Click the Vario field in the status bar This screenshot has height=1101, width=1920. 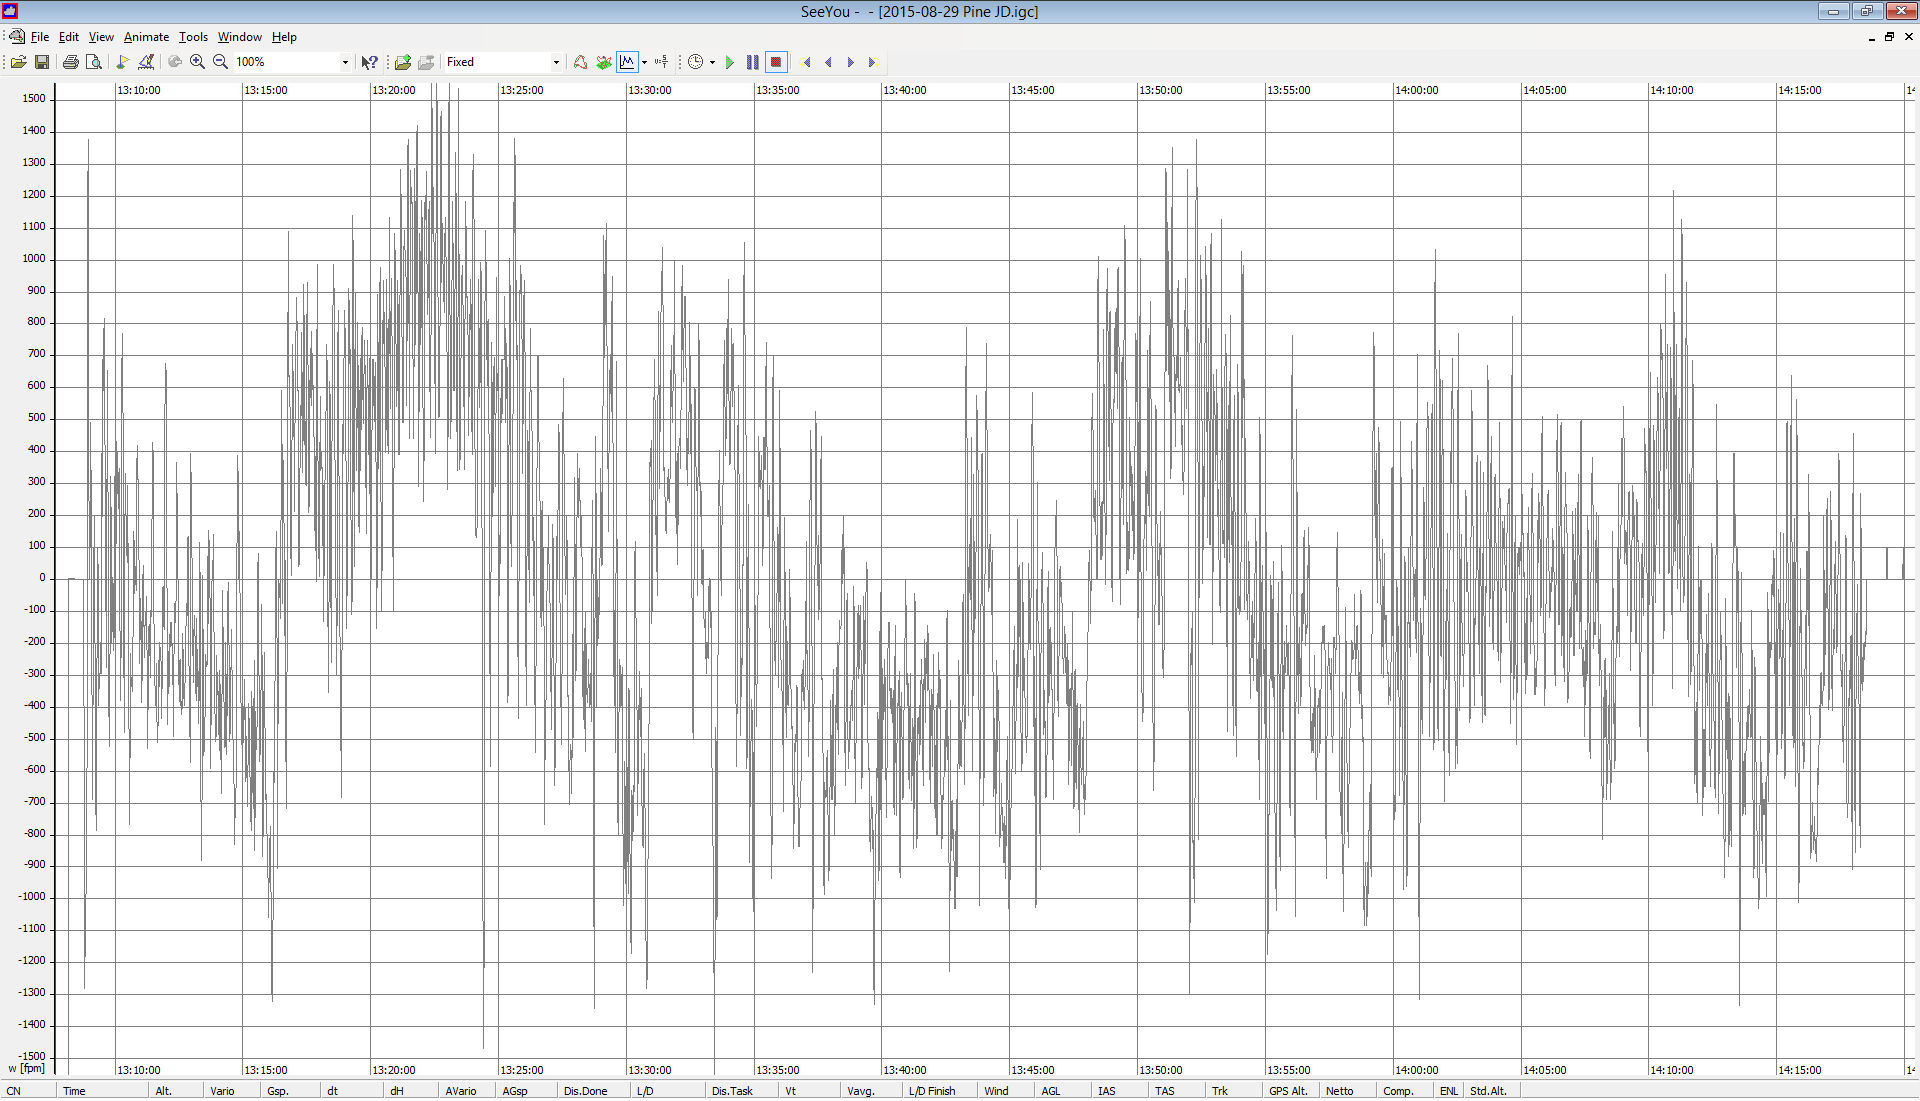[x=222, y=1091]
